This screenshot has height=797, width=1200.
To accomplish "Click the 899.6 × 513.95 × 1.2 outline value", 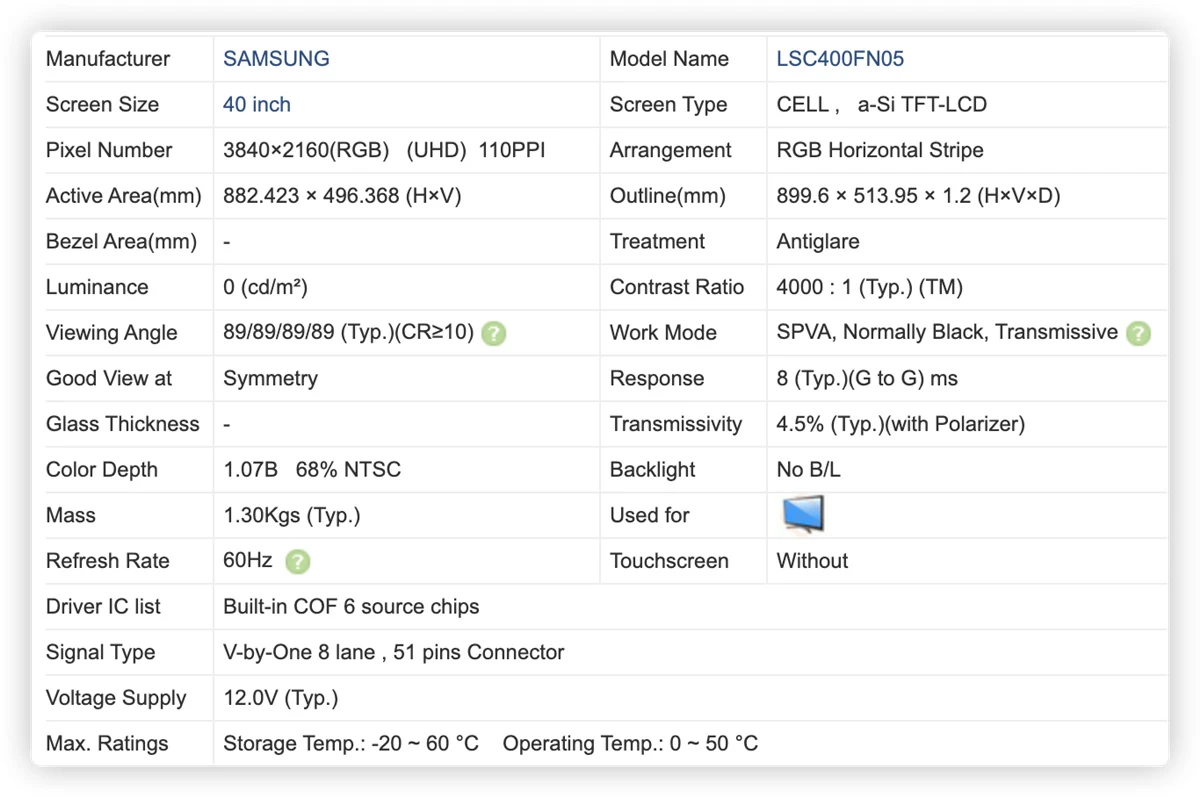I will (x=918, y=196).
